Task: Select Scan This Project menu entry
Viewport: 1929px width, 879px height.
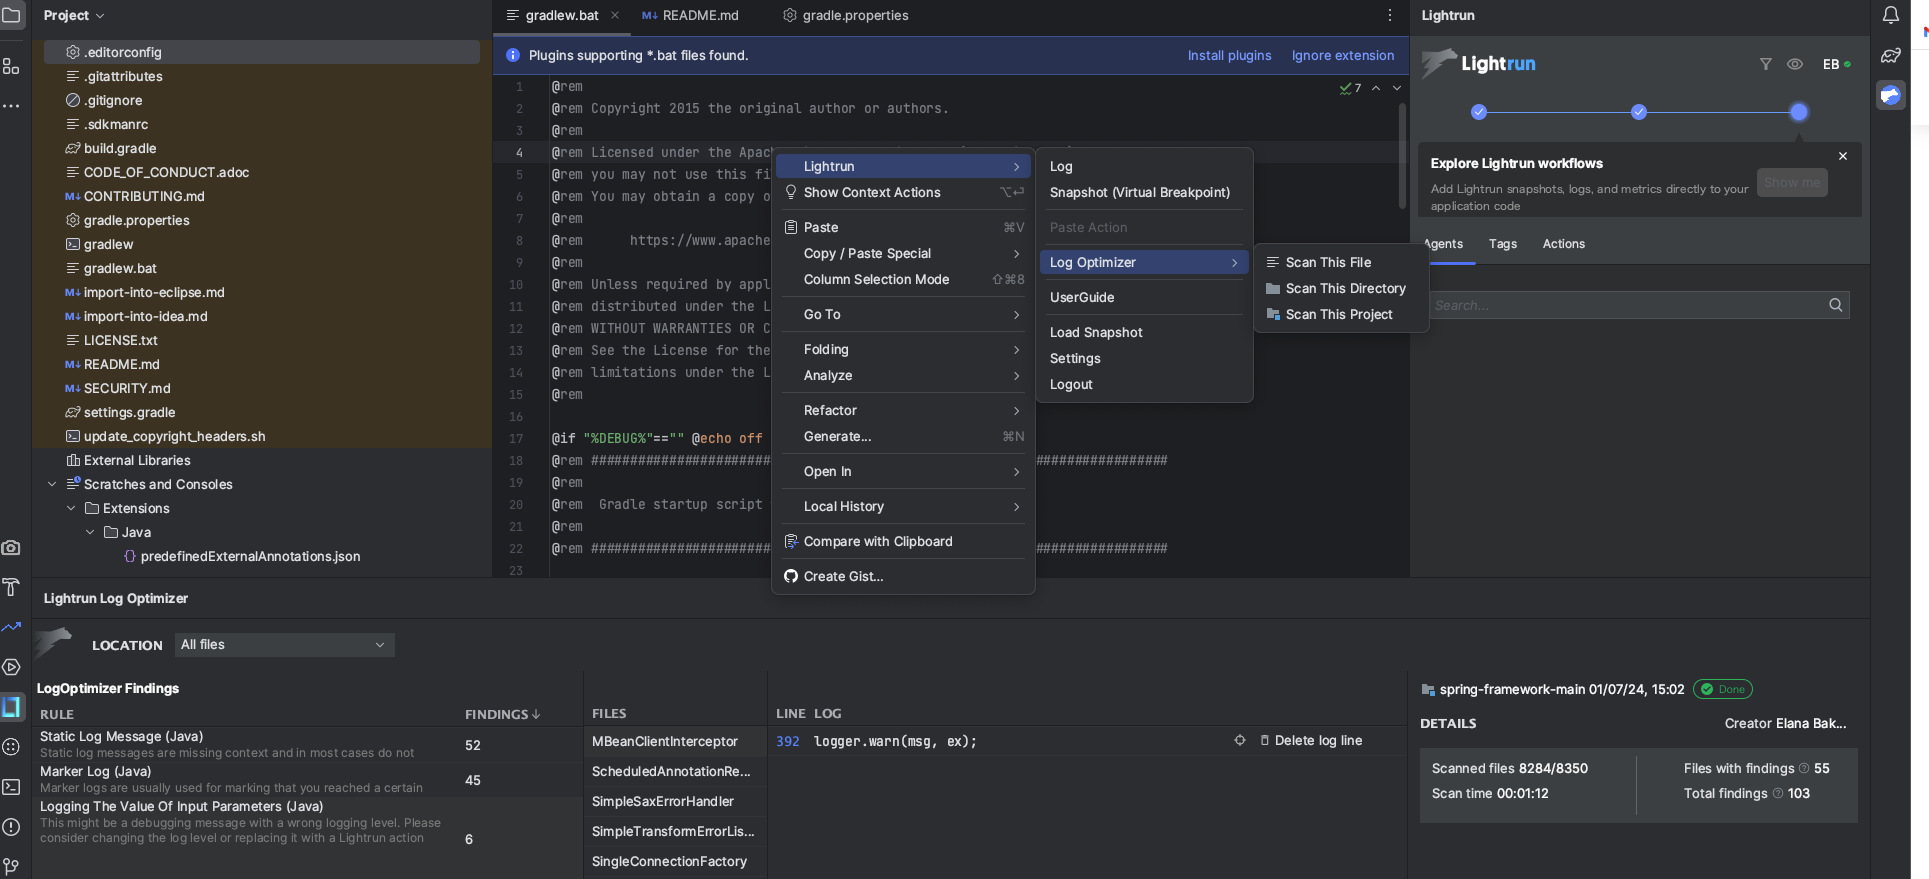Action: 1338,314
